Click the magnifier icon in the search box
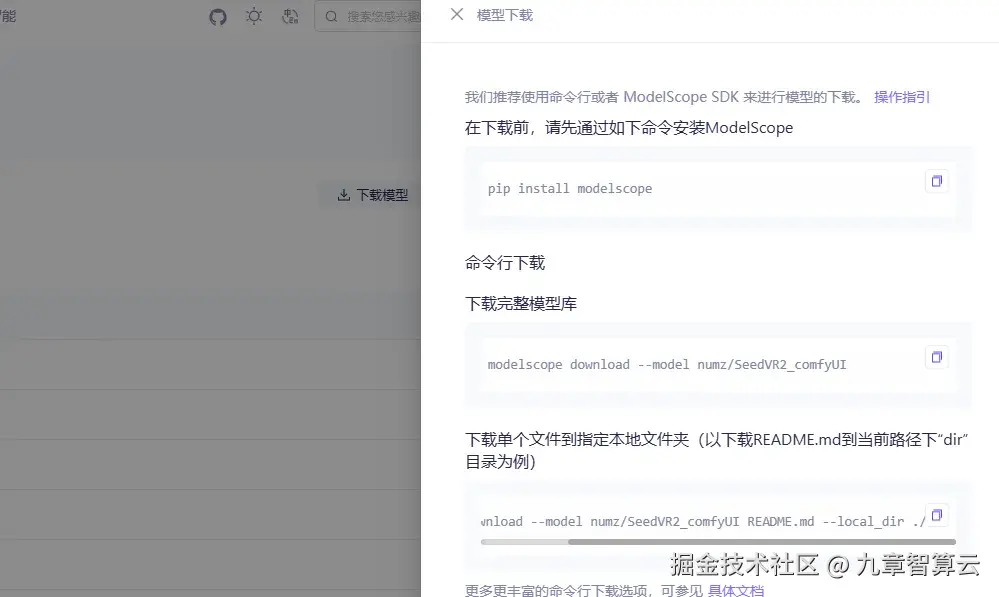999x597 pixels. coord(331,17)
